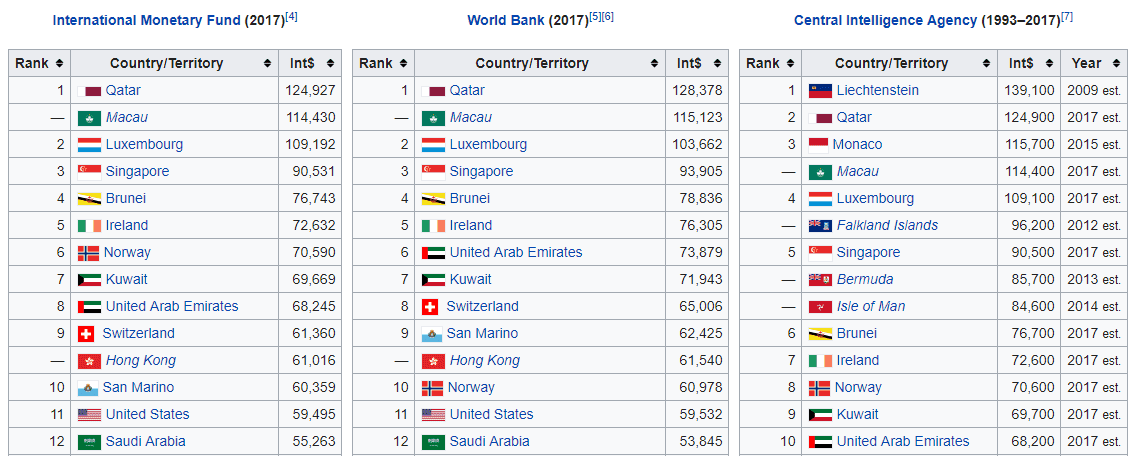
Task: Click Switzerland flag in World Bank table
Action: [430, 307]
